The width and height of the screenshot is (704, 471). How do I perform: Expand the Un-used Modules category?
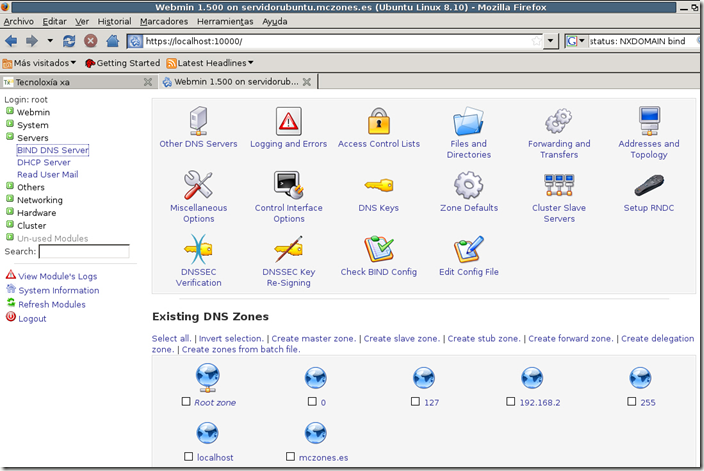(x=10, y=237)
